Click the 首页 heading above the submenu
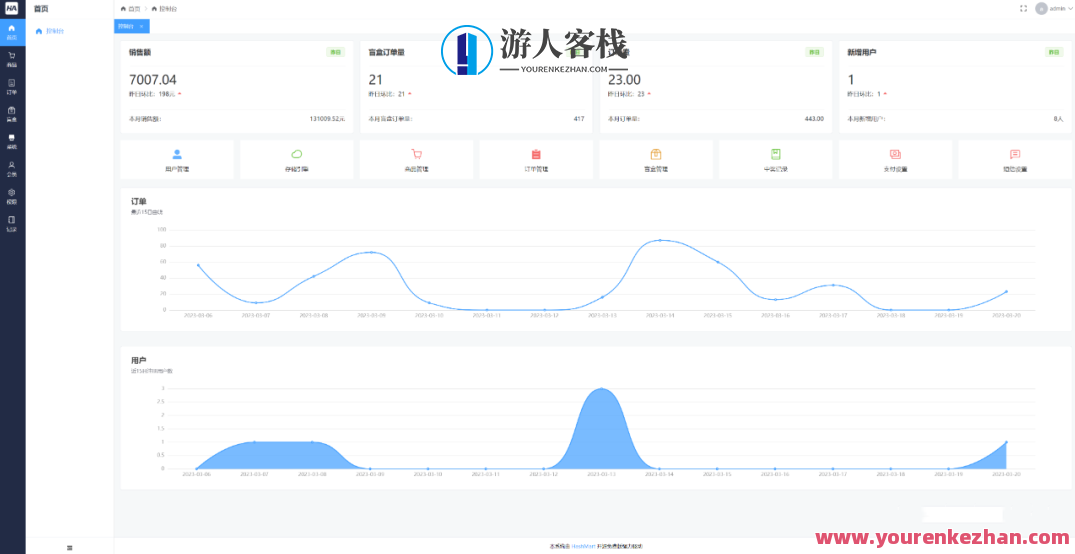 [x=41, y=9]
